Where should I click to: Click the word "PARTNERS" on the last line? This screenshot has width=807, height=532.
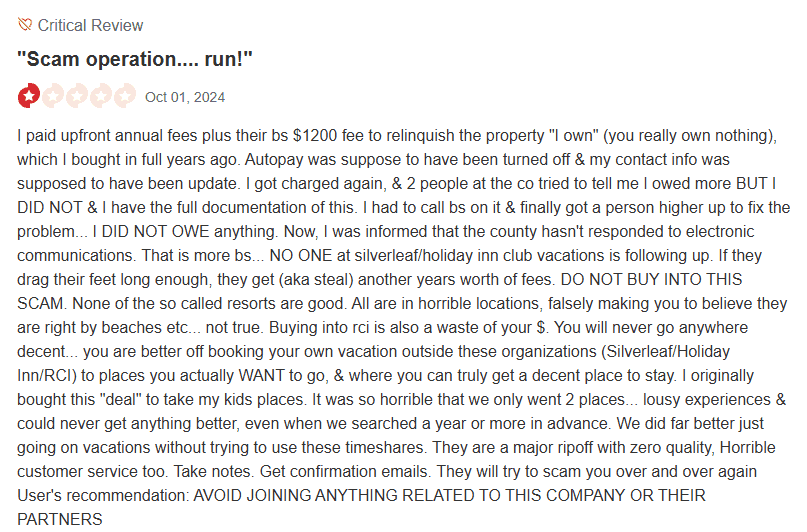60,519
